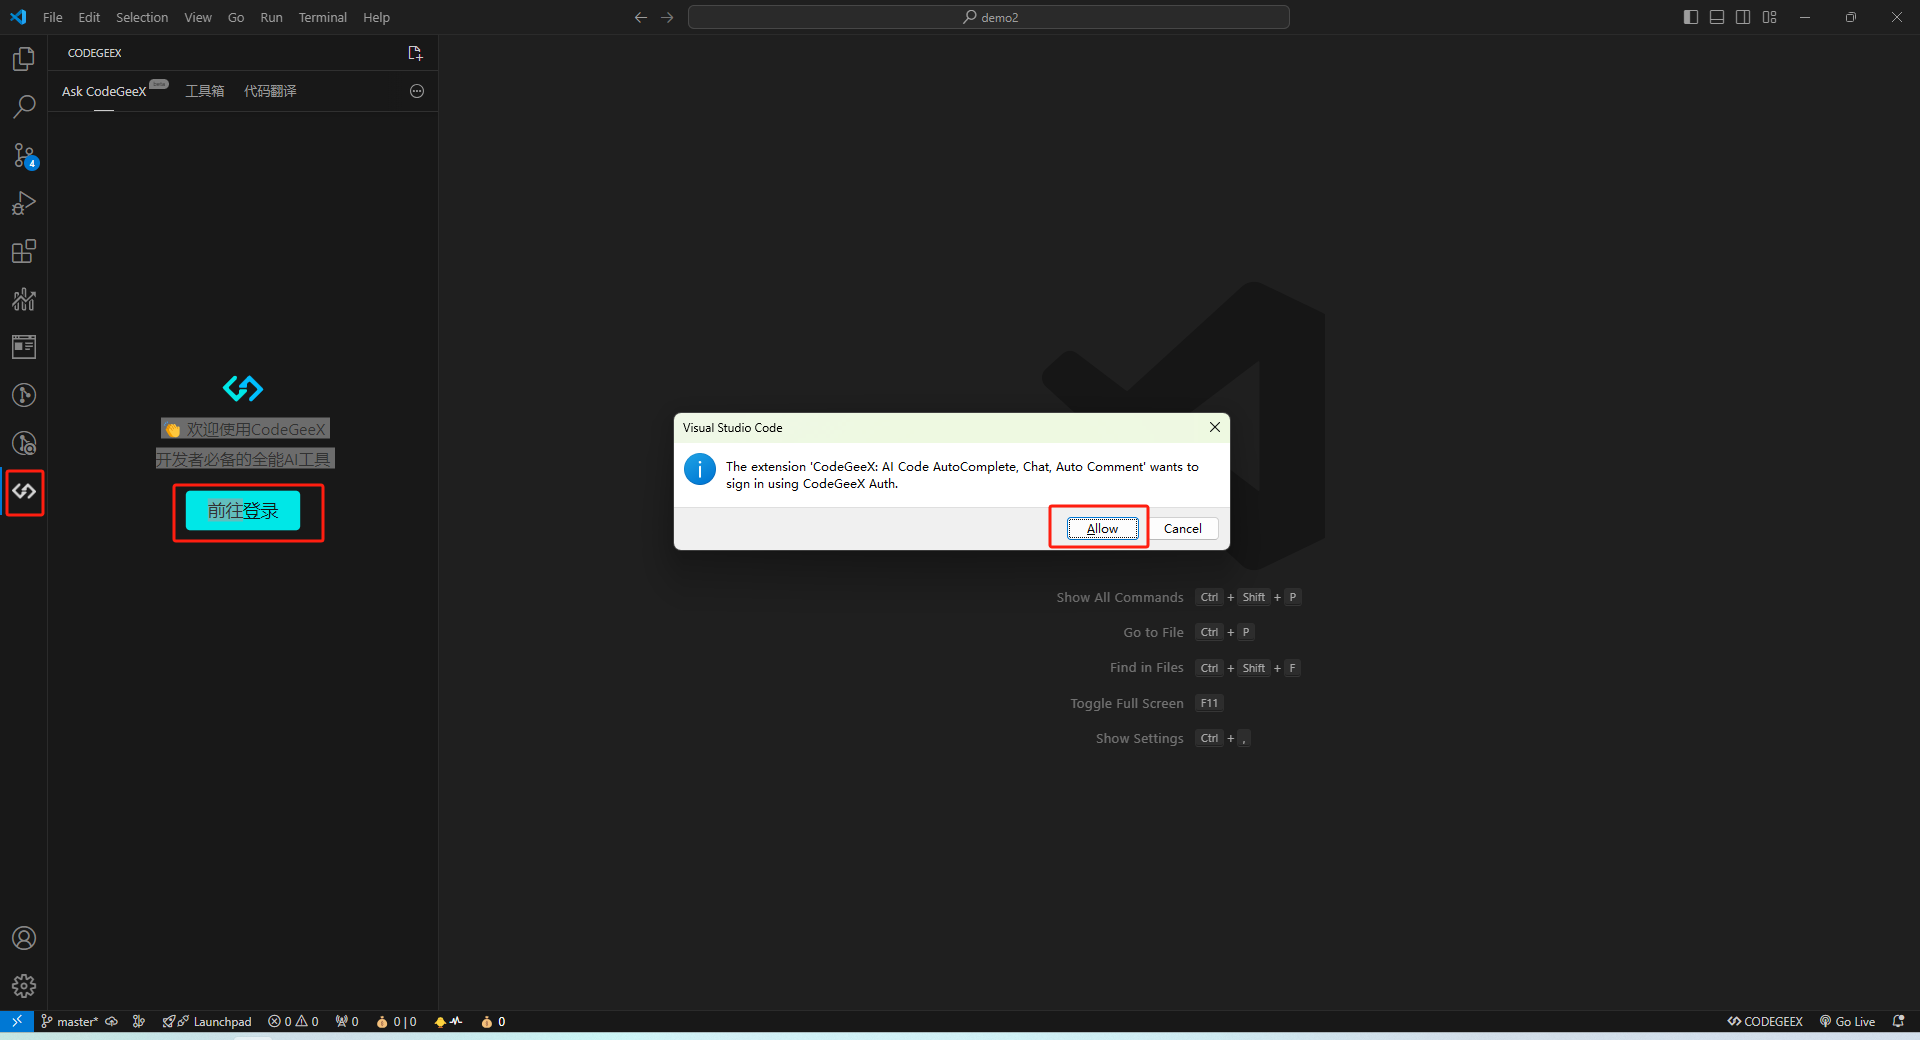Close the Visual Studio Code dialog
The height and width of the screenshot is (1040, 1920).
click(x=1214, y=427)
